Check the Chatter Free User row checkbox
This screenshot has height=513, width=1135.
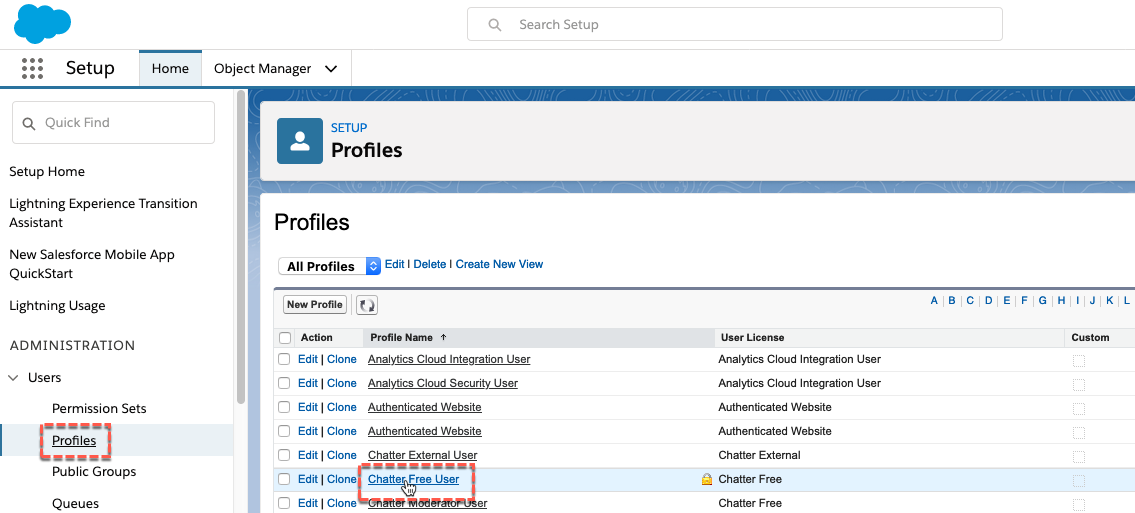point(284,479)
